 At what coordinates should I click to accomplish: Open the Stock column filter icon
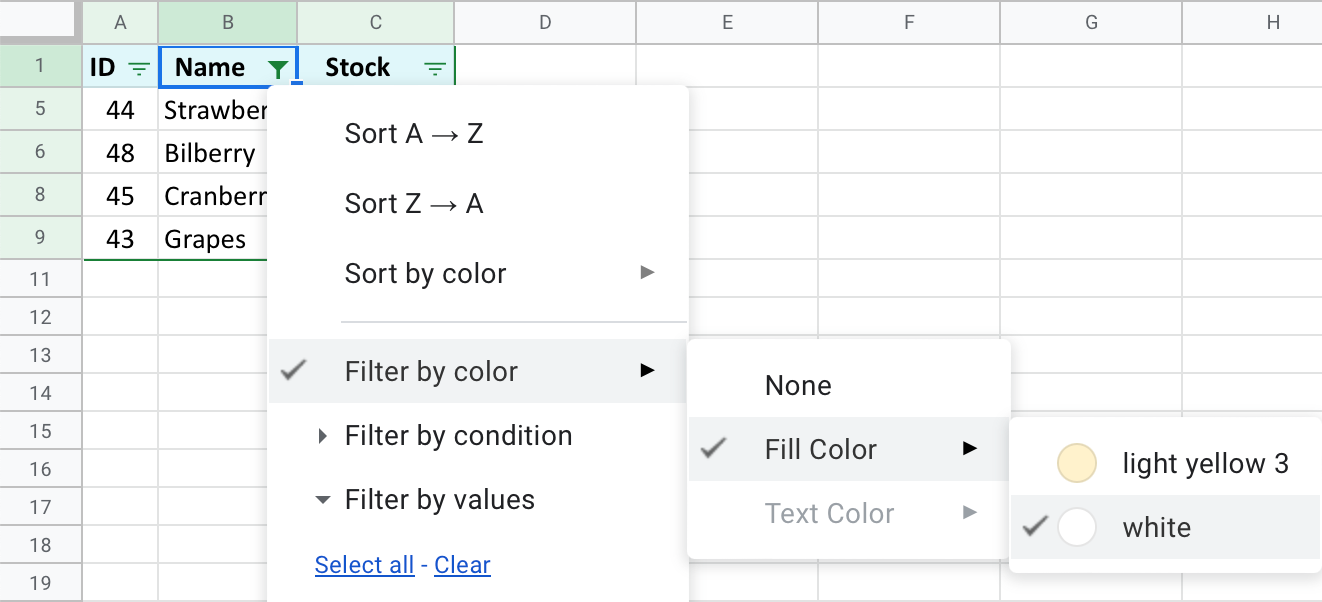click(x=435, y=68)
